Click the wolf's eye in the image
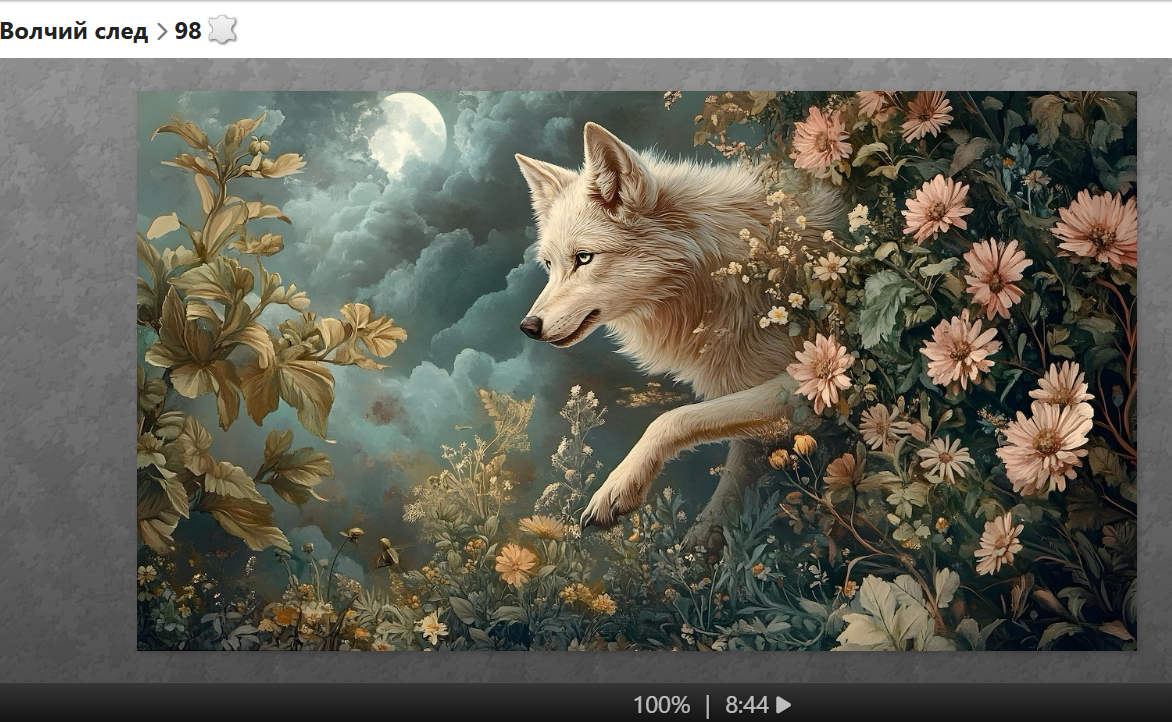 [x=583, y=258]
